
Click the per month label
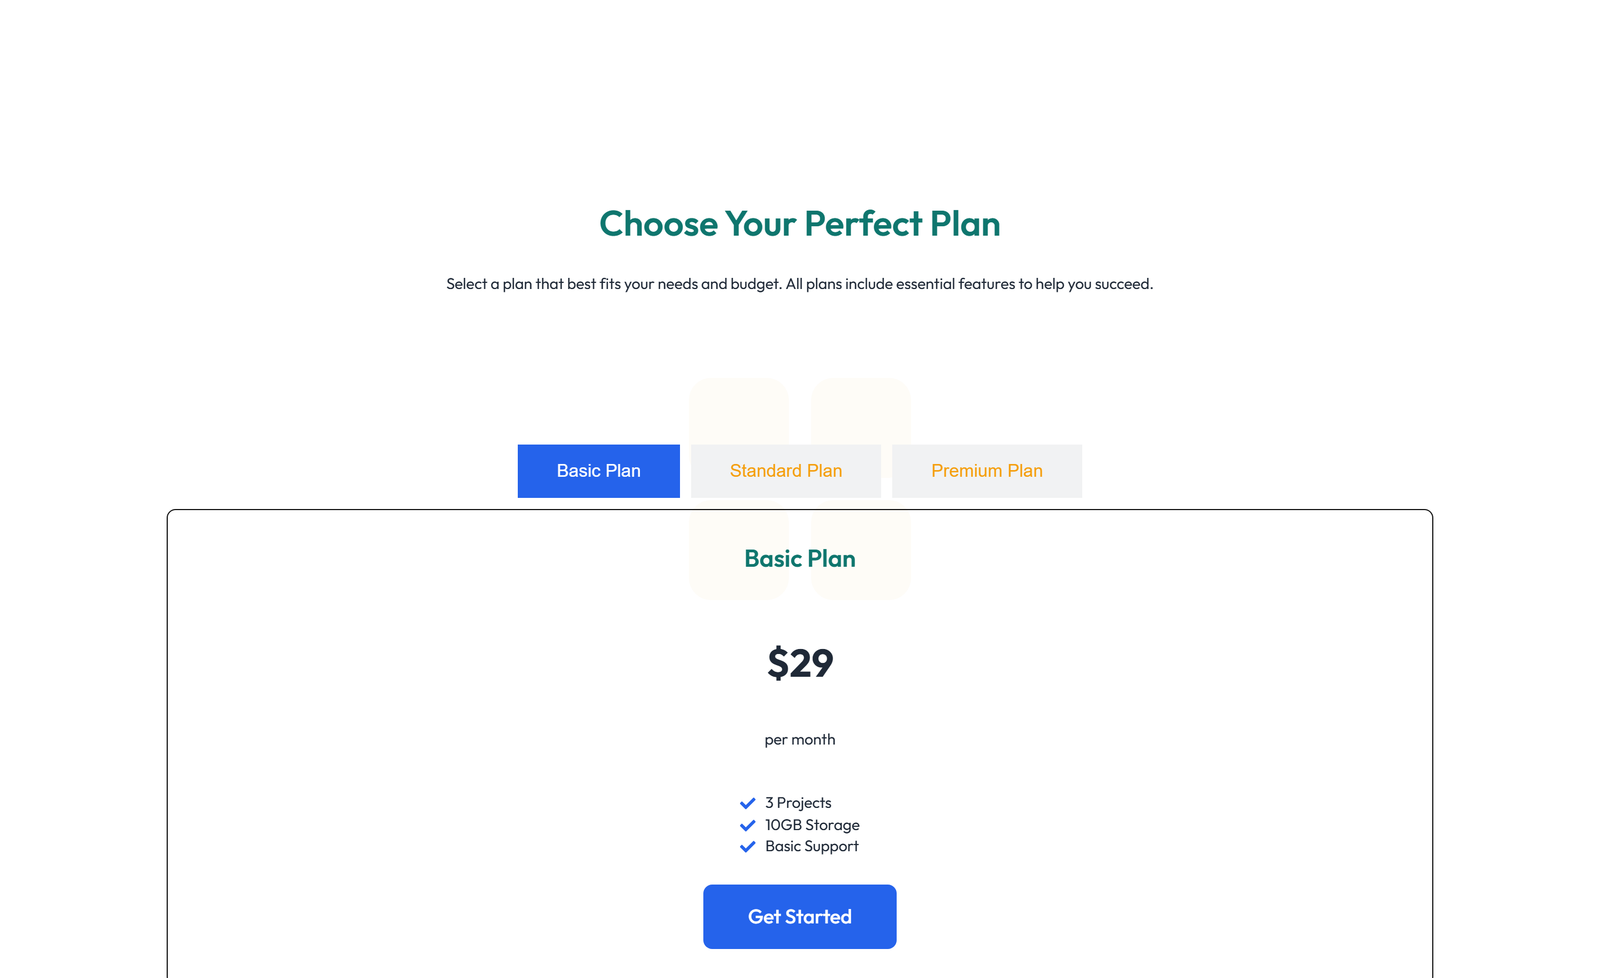pos(799,739)
